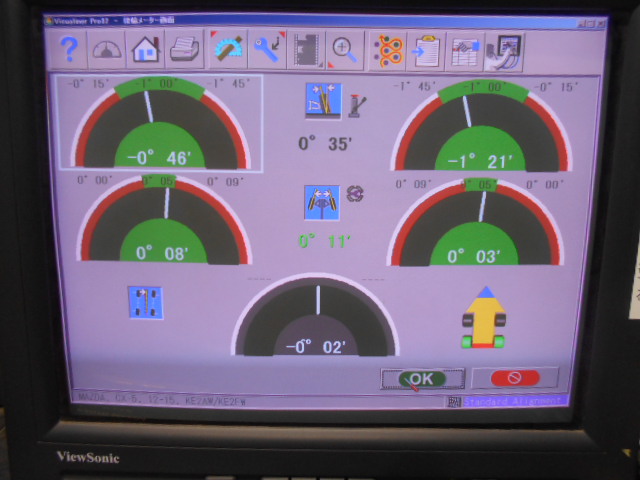Go to the Home screen icon
The height and width of the screenshot is (480, 640).
tap(145, 50)
